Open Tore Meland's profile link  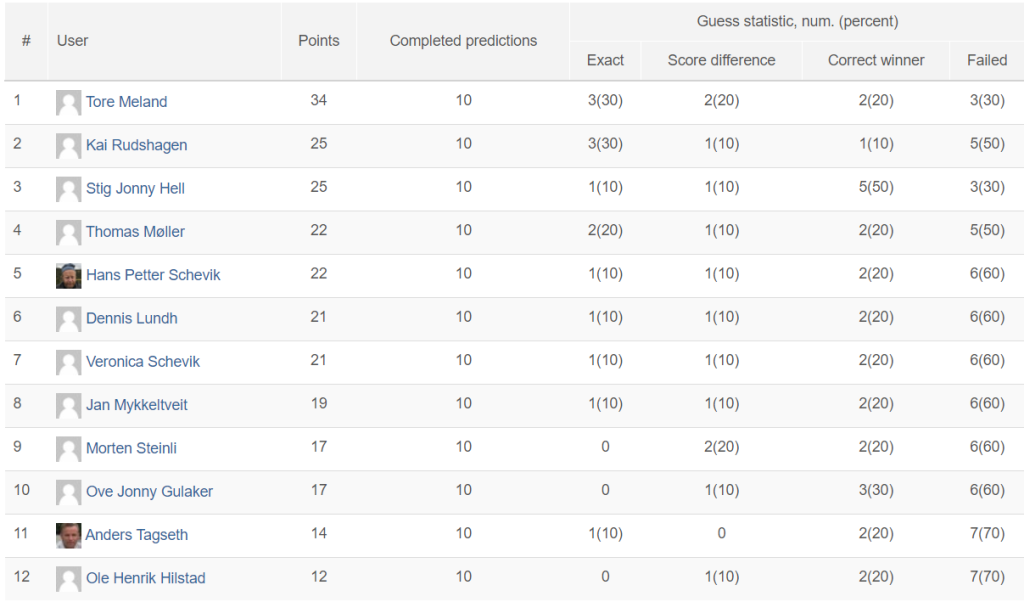[x=126, y=102]
